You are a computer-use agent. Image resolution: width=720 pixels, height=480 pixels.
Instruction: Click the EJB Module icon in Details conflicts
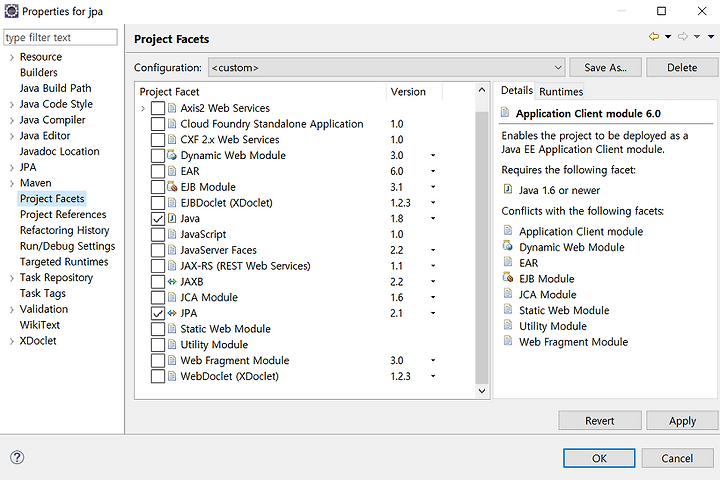(508, 277)
